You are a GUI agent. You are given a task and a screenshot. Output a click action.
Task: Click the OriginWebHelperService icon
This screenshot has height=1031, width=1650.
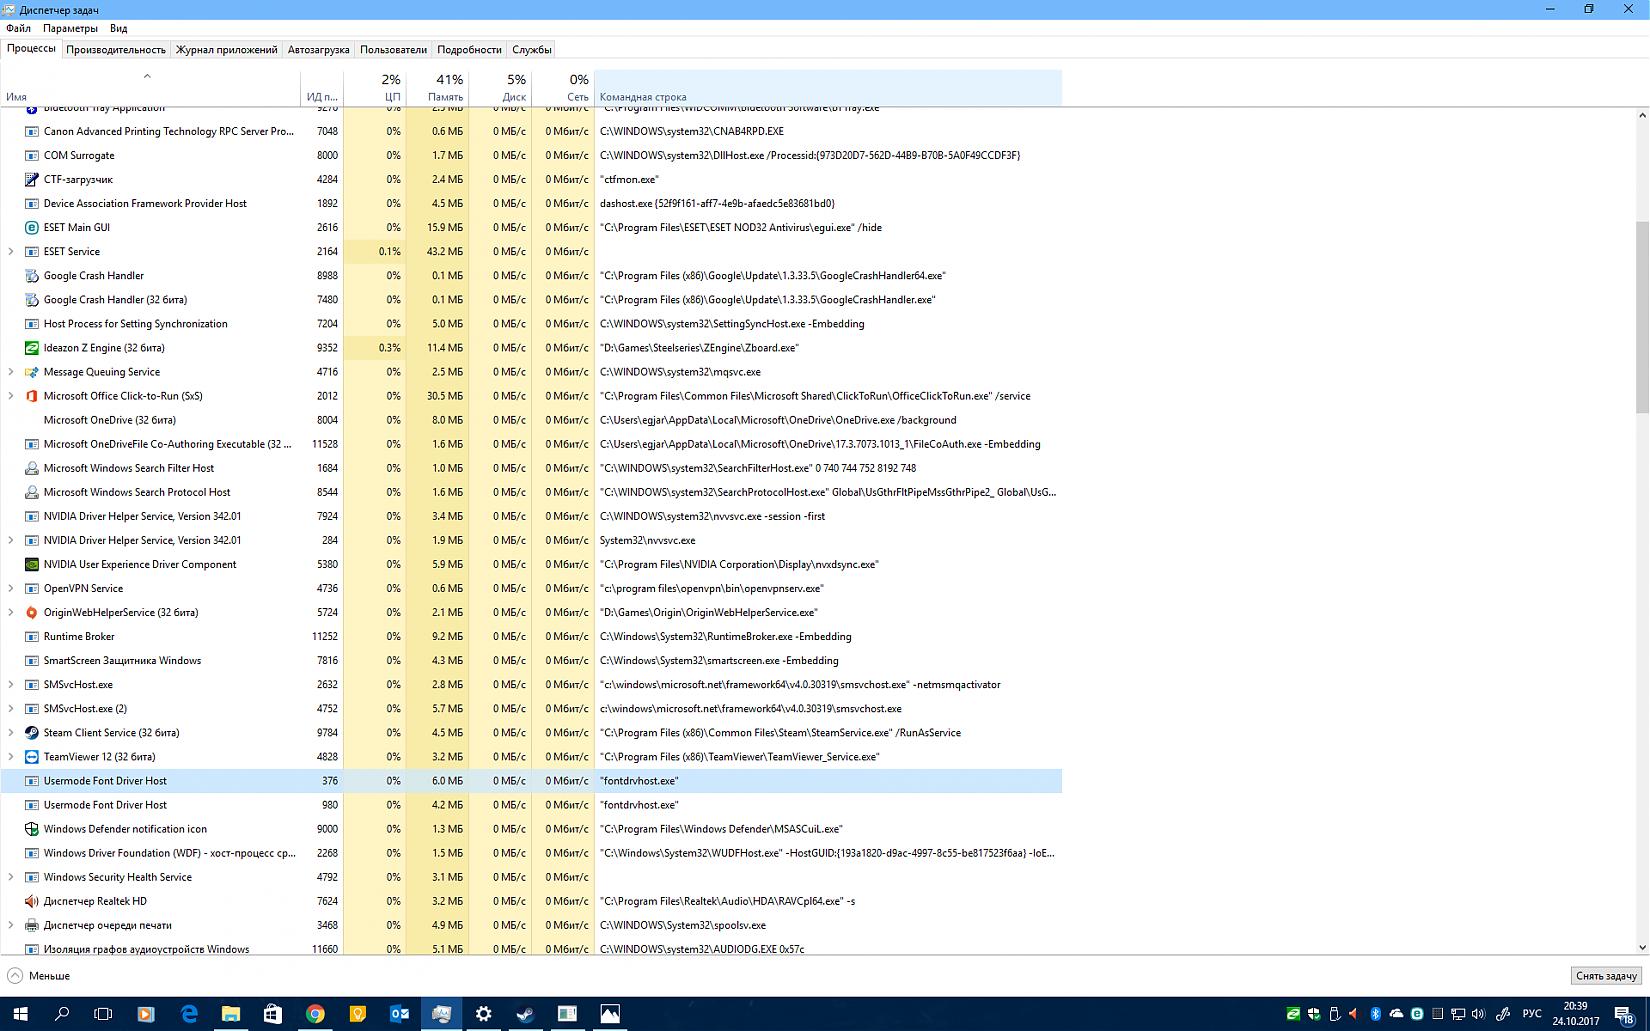31,613
